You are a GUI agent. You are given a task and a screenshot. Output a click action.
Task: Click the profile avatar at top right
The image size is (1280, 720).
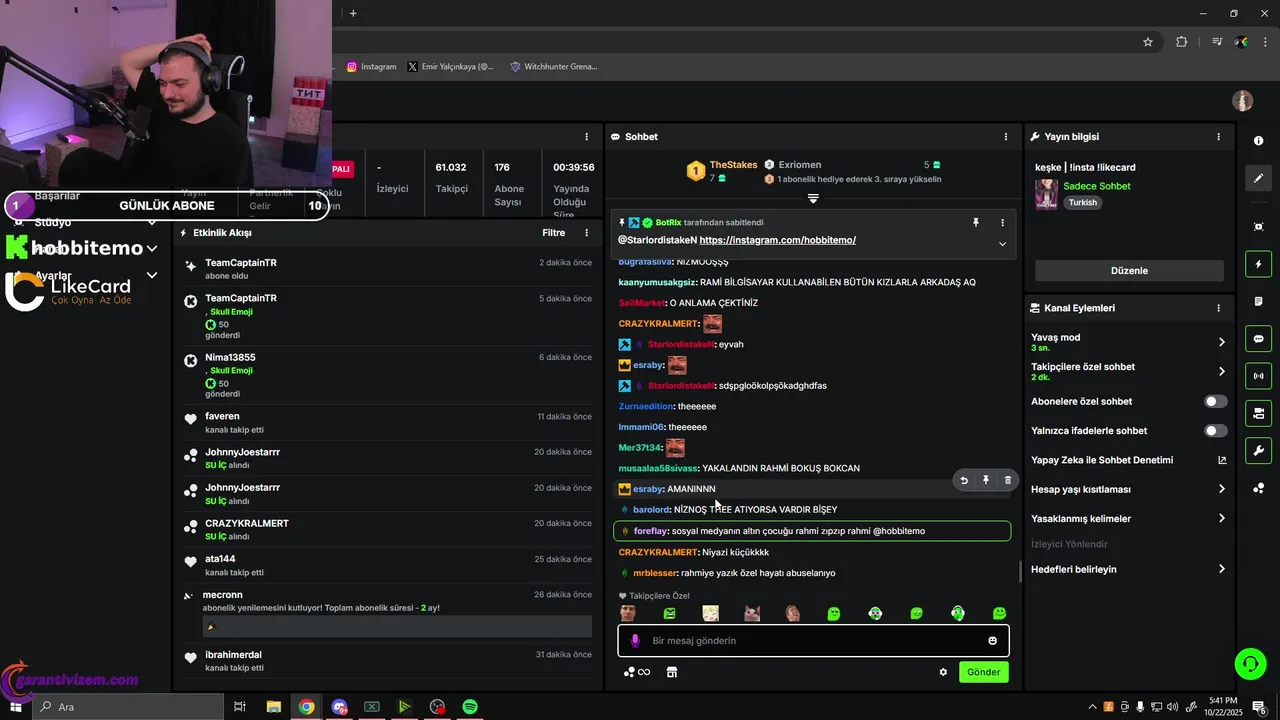coord(1243,101)
